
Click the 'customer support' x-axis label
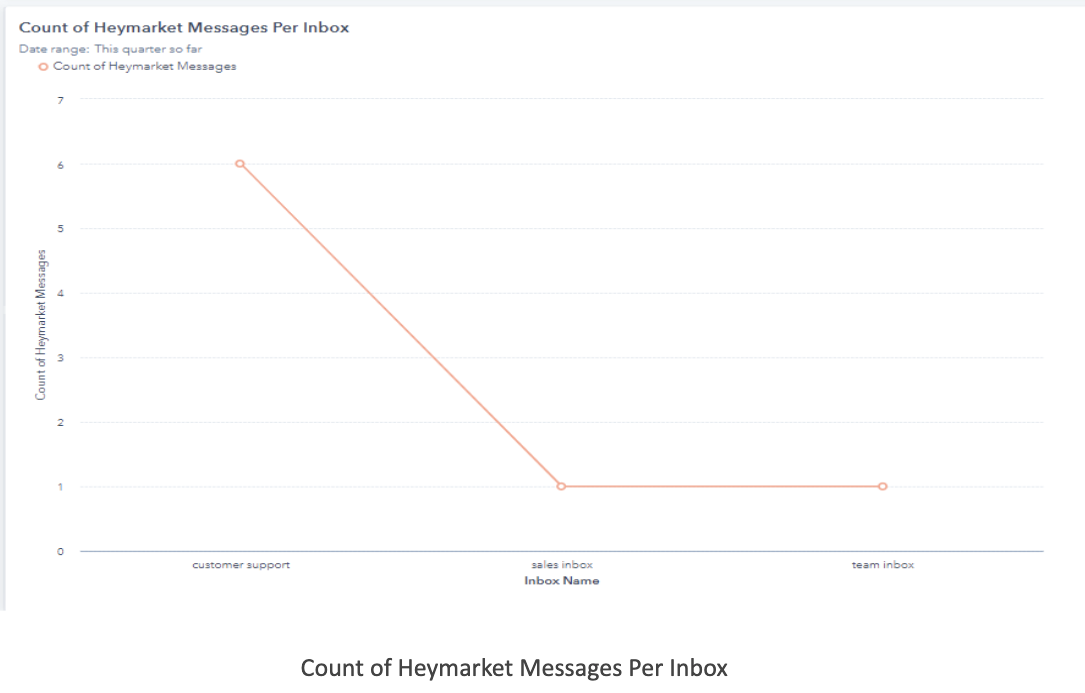(241, 565)
